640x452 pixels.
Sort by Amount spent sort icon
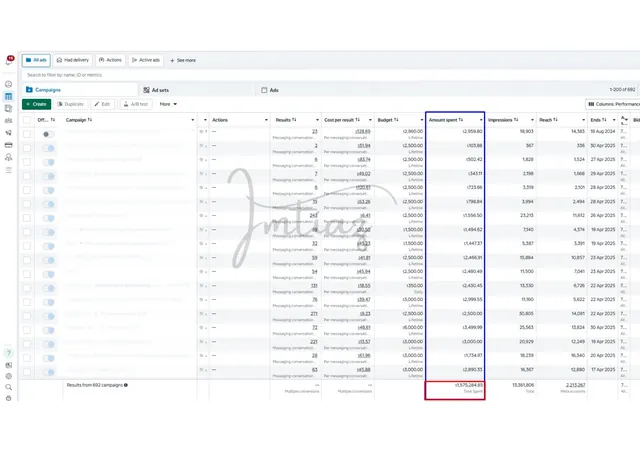click(x=461, y=120)
